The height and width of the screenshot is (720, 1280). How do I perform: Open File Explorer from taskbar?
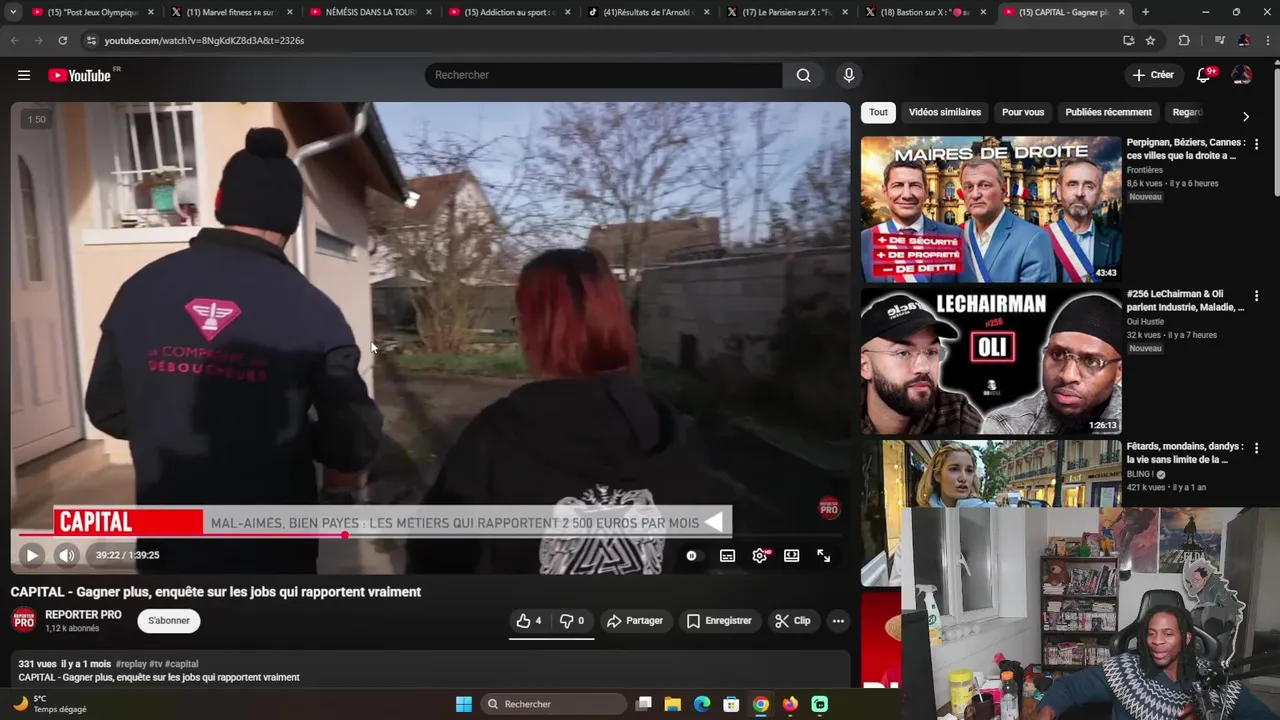click(x=673, y=704)
